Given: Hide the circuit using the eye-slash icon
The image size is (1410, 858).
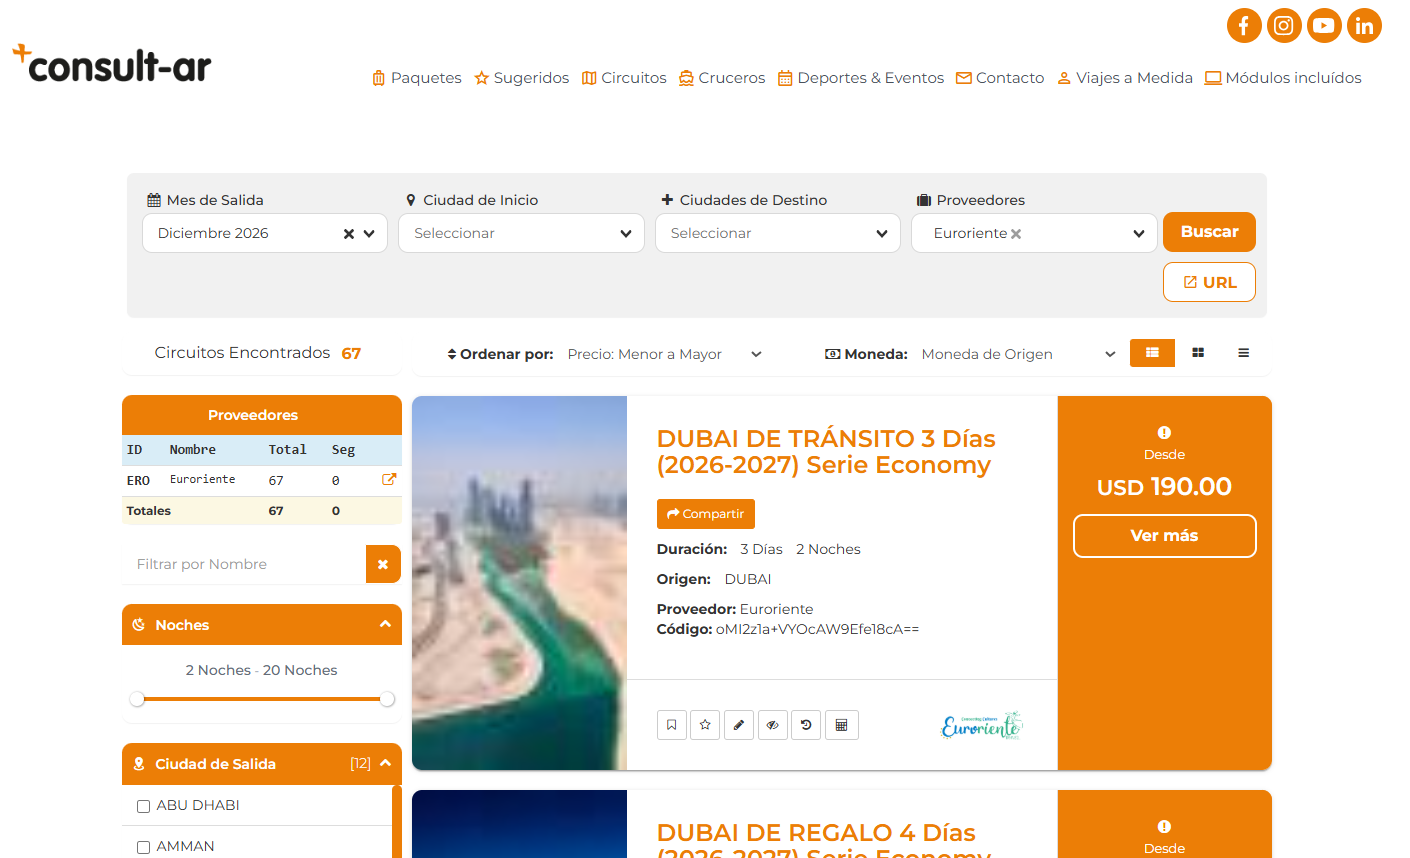Looking at the screenshot, I should pyautogui.click(x=772, y=725).
